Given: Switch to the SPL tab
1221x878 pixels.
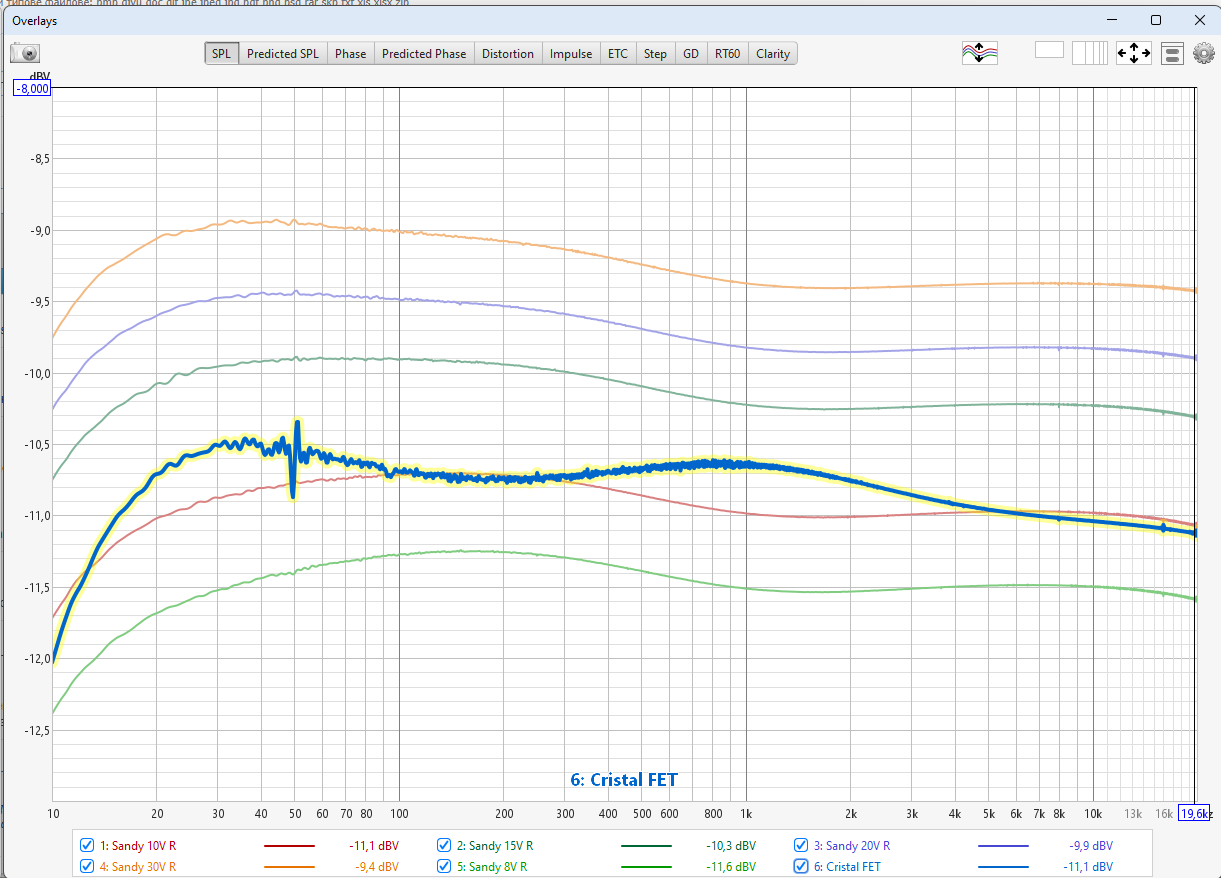Looking at the screenshot, I should pos(222,54).
